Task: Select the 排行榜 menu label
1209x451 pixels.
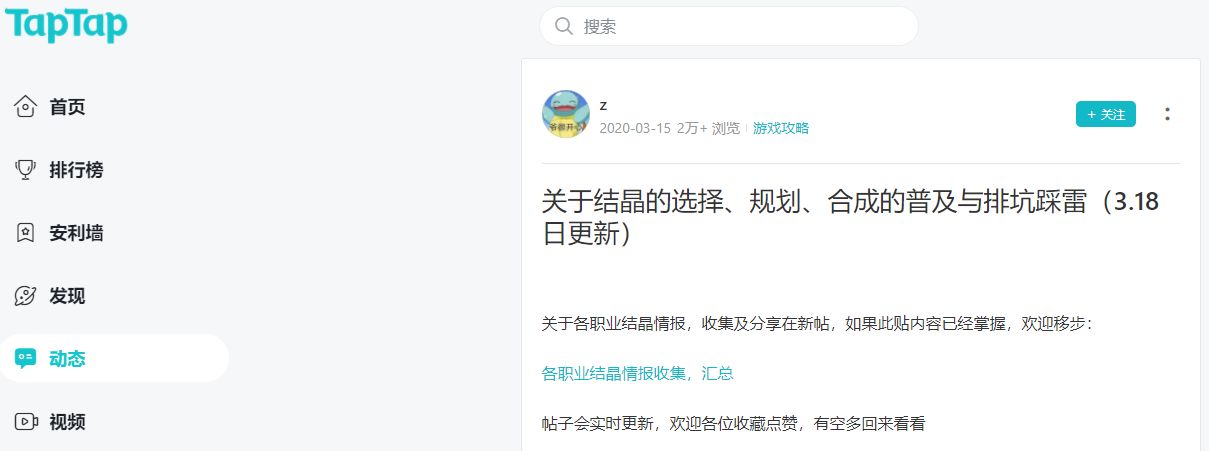Action: (x=76, y=170)
